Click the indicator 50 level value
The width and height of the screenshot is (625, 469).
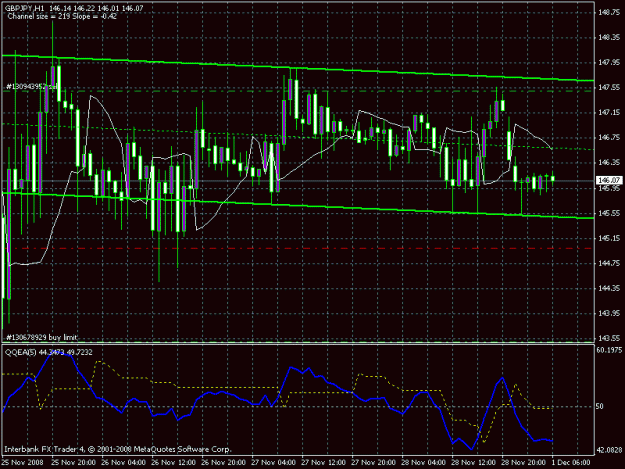(x=599, y=406)
